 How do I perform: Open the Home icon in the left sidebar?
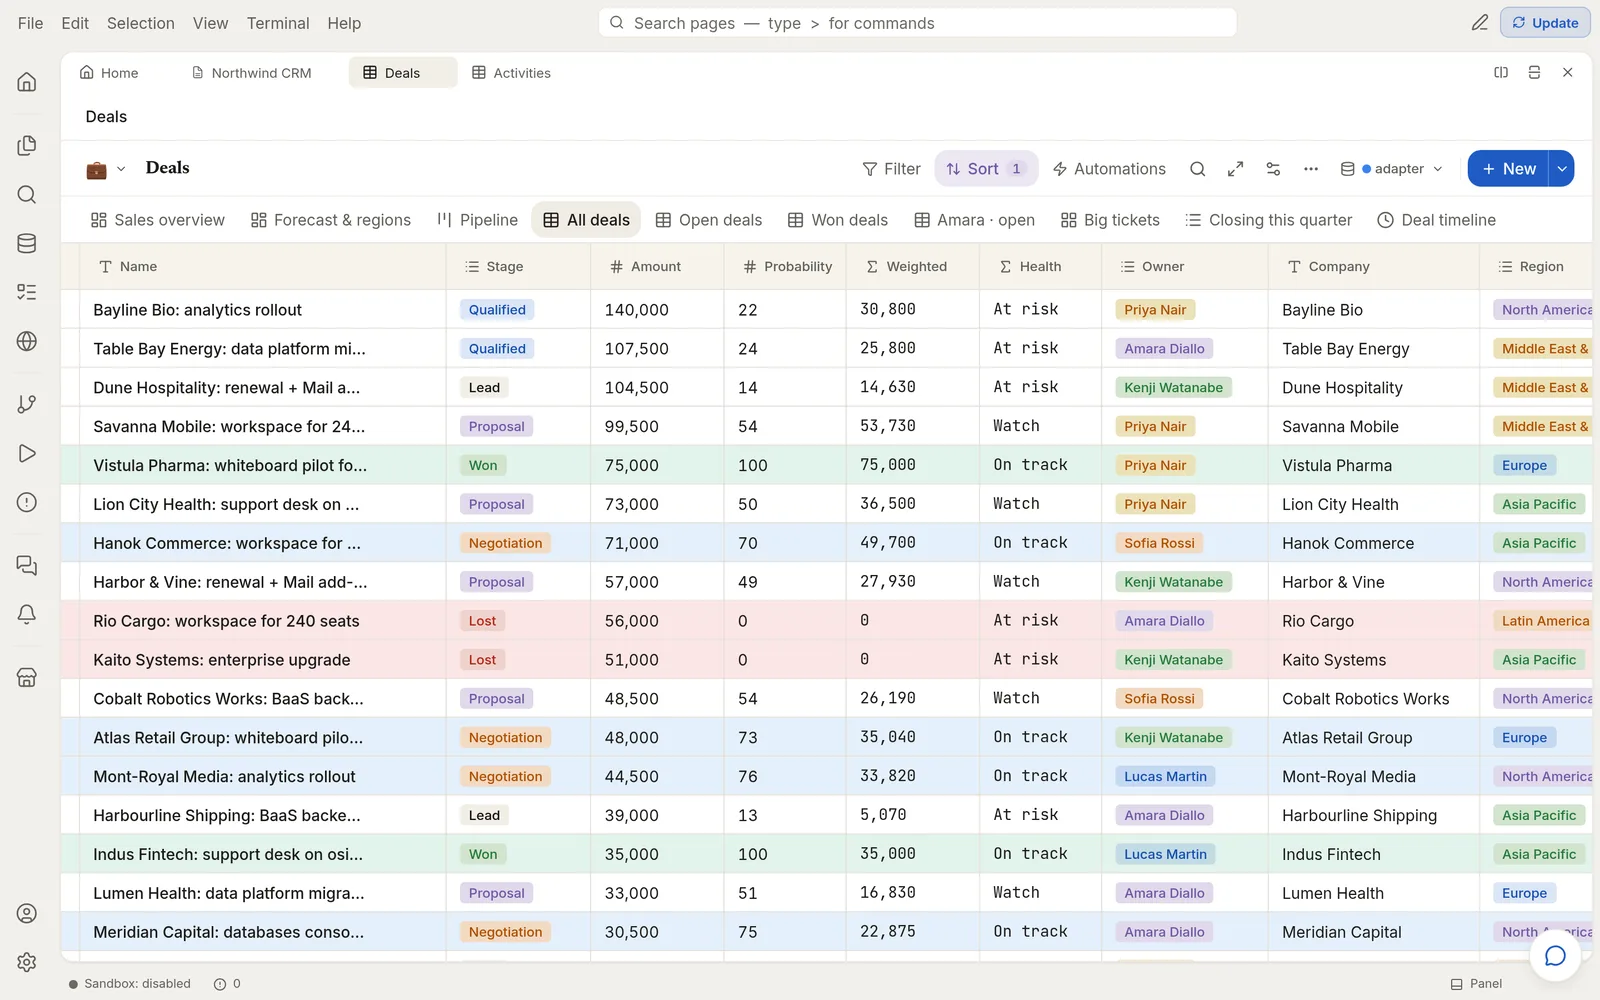[x=27, y=82]
